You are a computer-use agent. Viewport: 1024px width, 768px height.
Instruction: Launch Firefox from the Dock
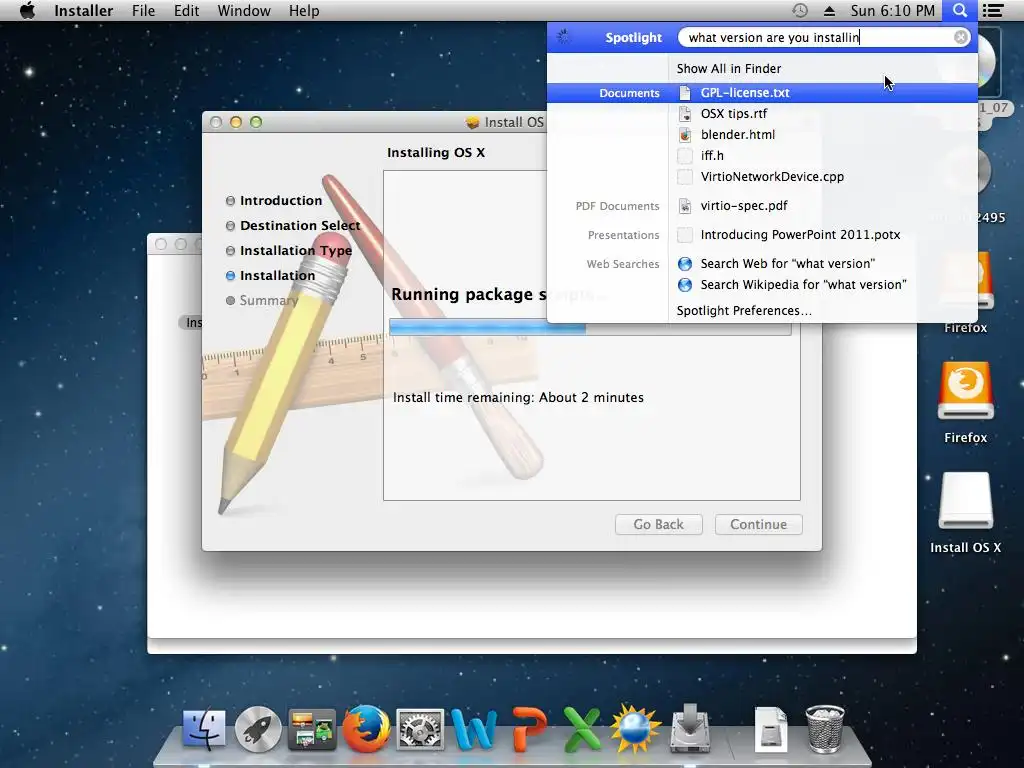coord(366,729)
